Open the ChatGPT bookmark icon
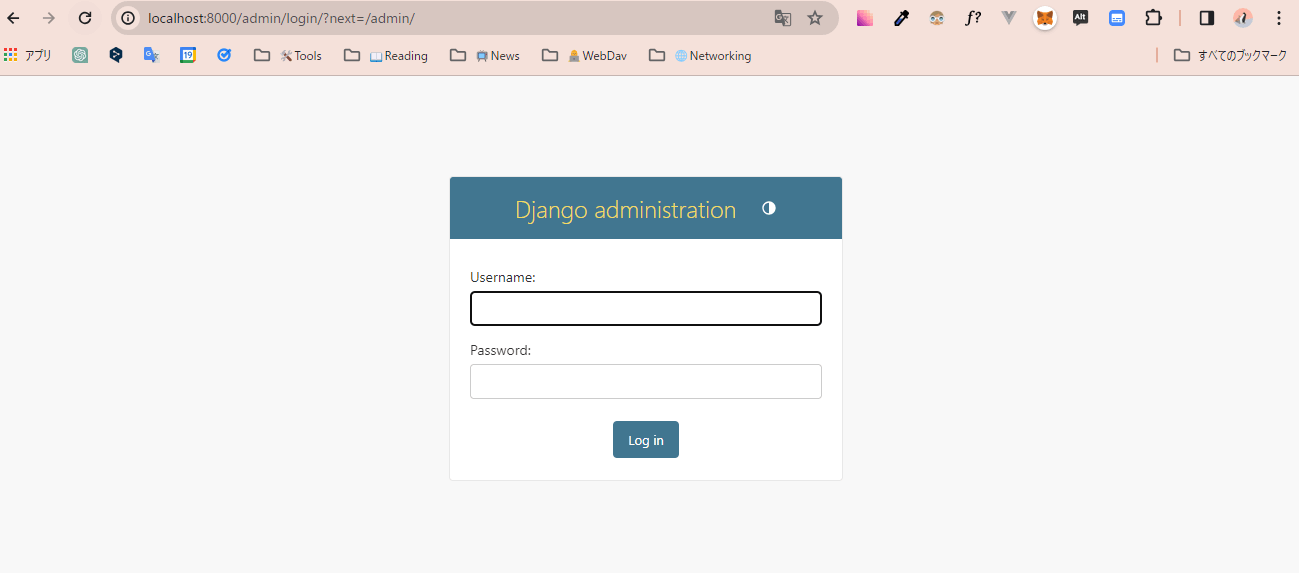 click(x=80, y=56)
